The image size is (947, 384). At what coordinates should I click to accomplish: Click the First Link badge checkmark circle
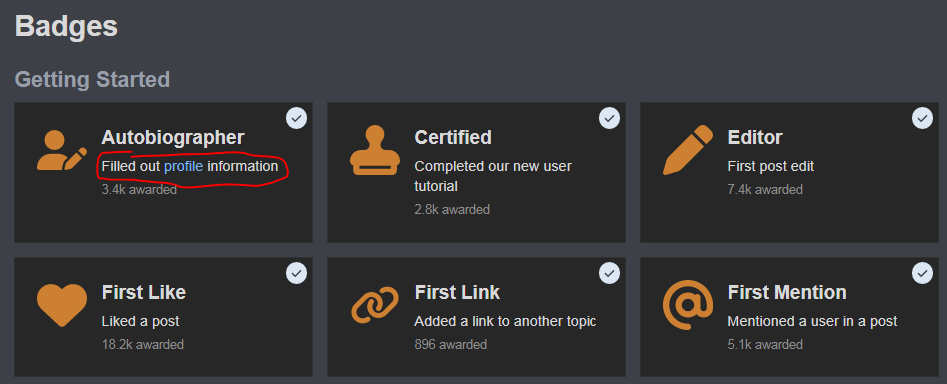tap(609, 274)
